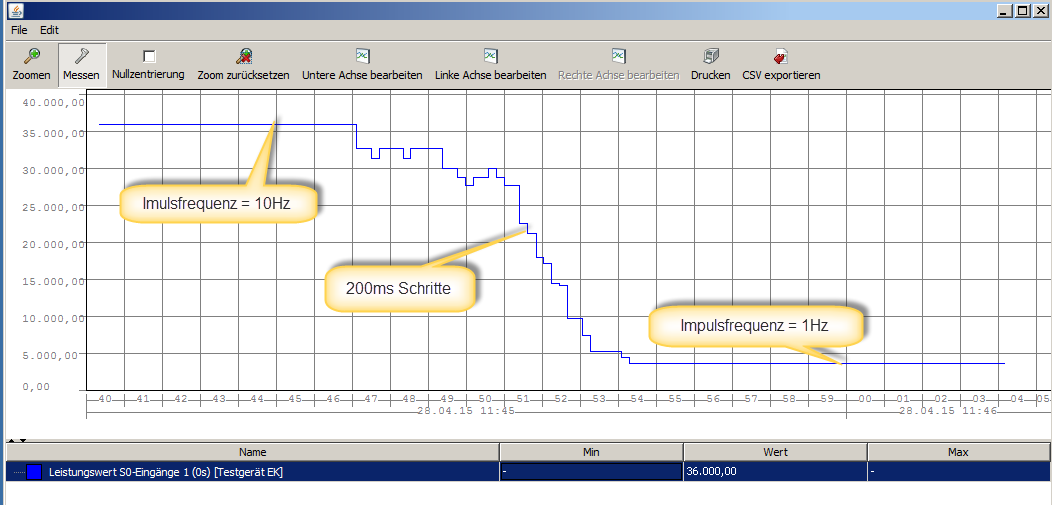Click the blue color swatch of Leistungswert series
Screen dimensions: 1052x505
[34, 472]
